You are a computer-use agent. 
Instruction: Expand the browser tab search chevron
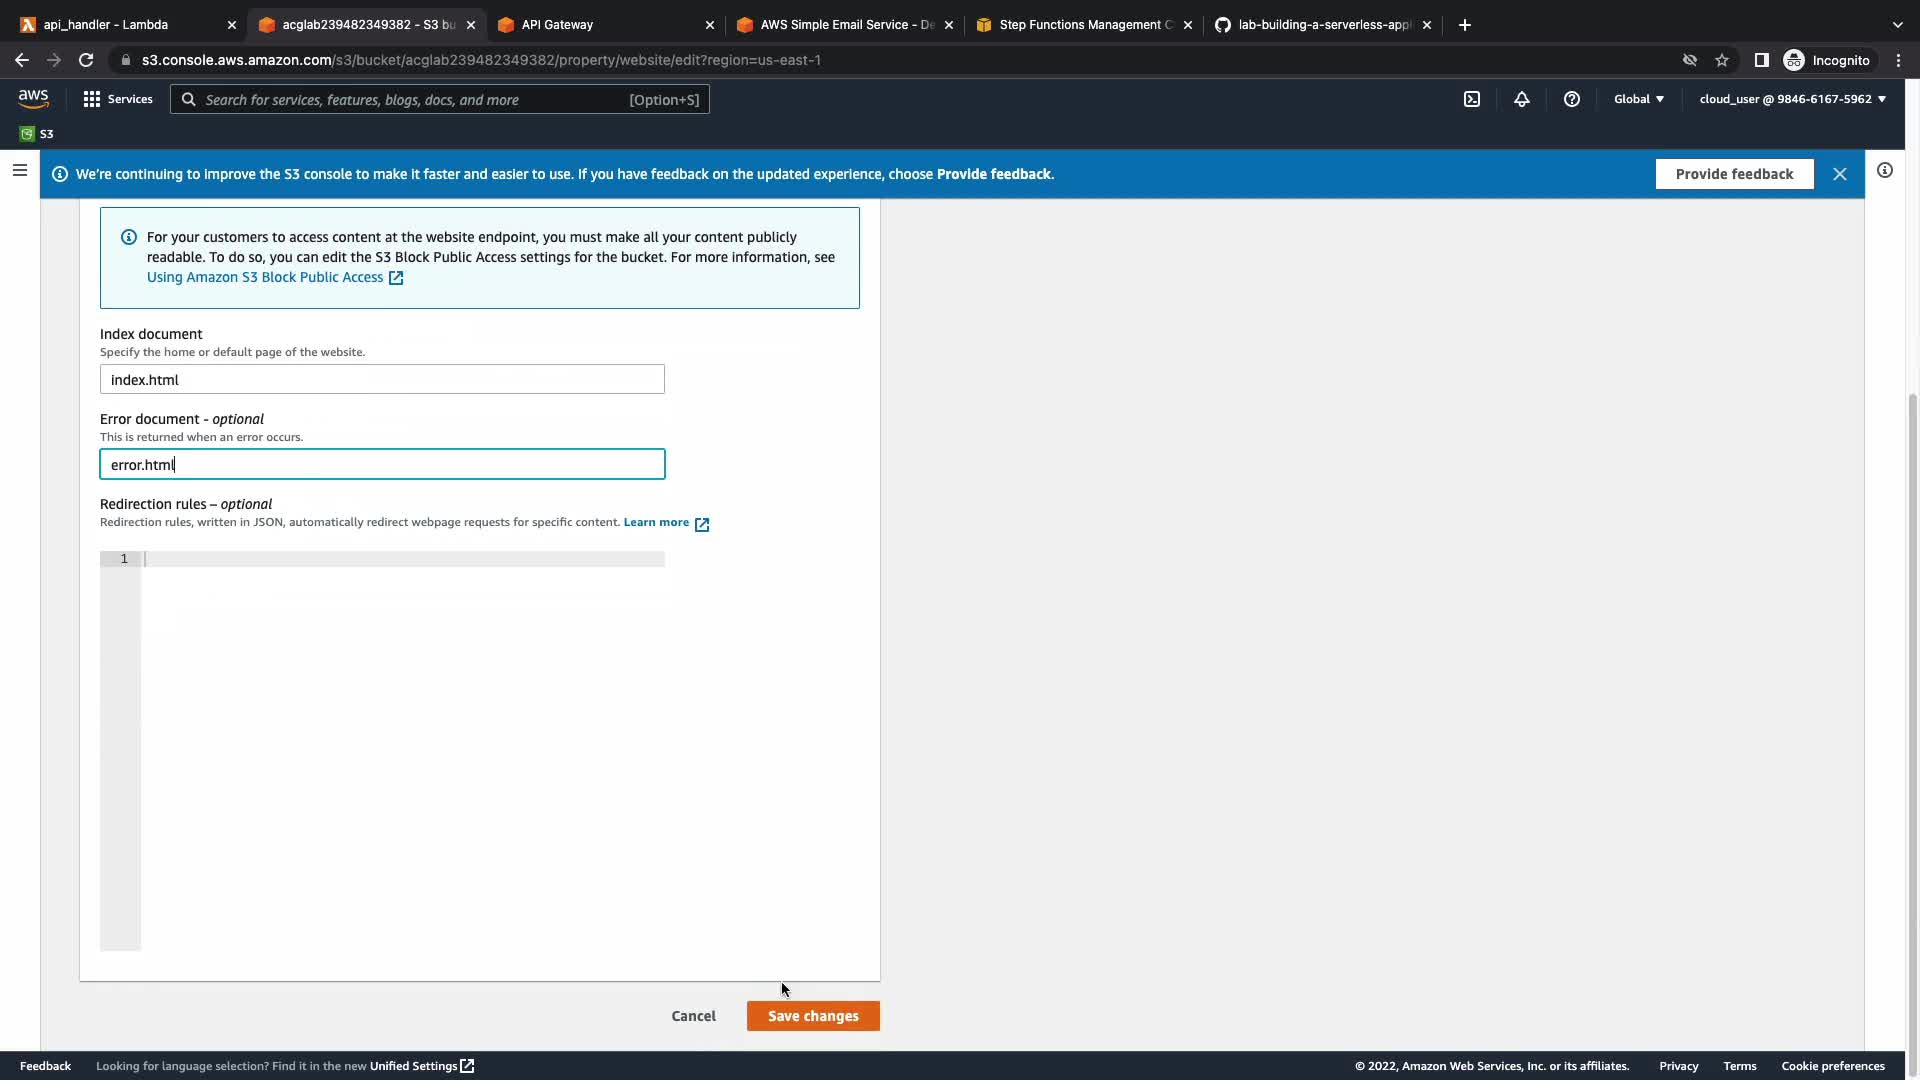(1897, 25)
